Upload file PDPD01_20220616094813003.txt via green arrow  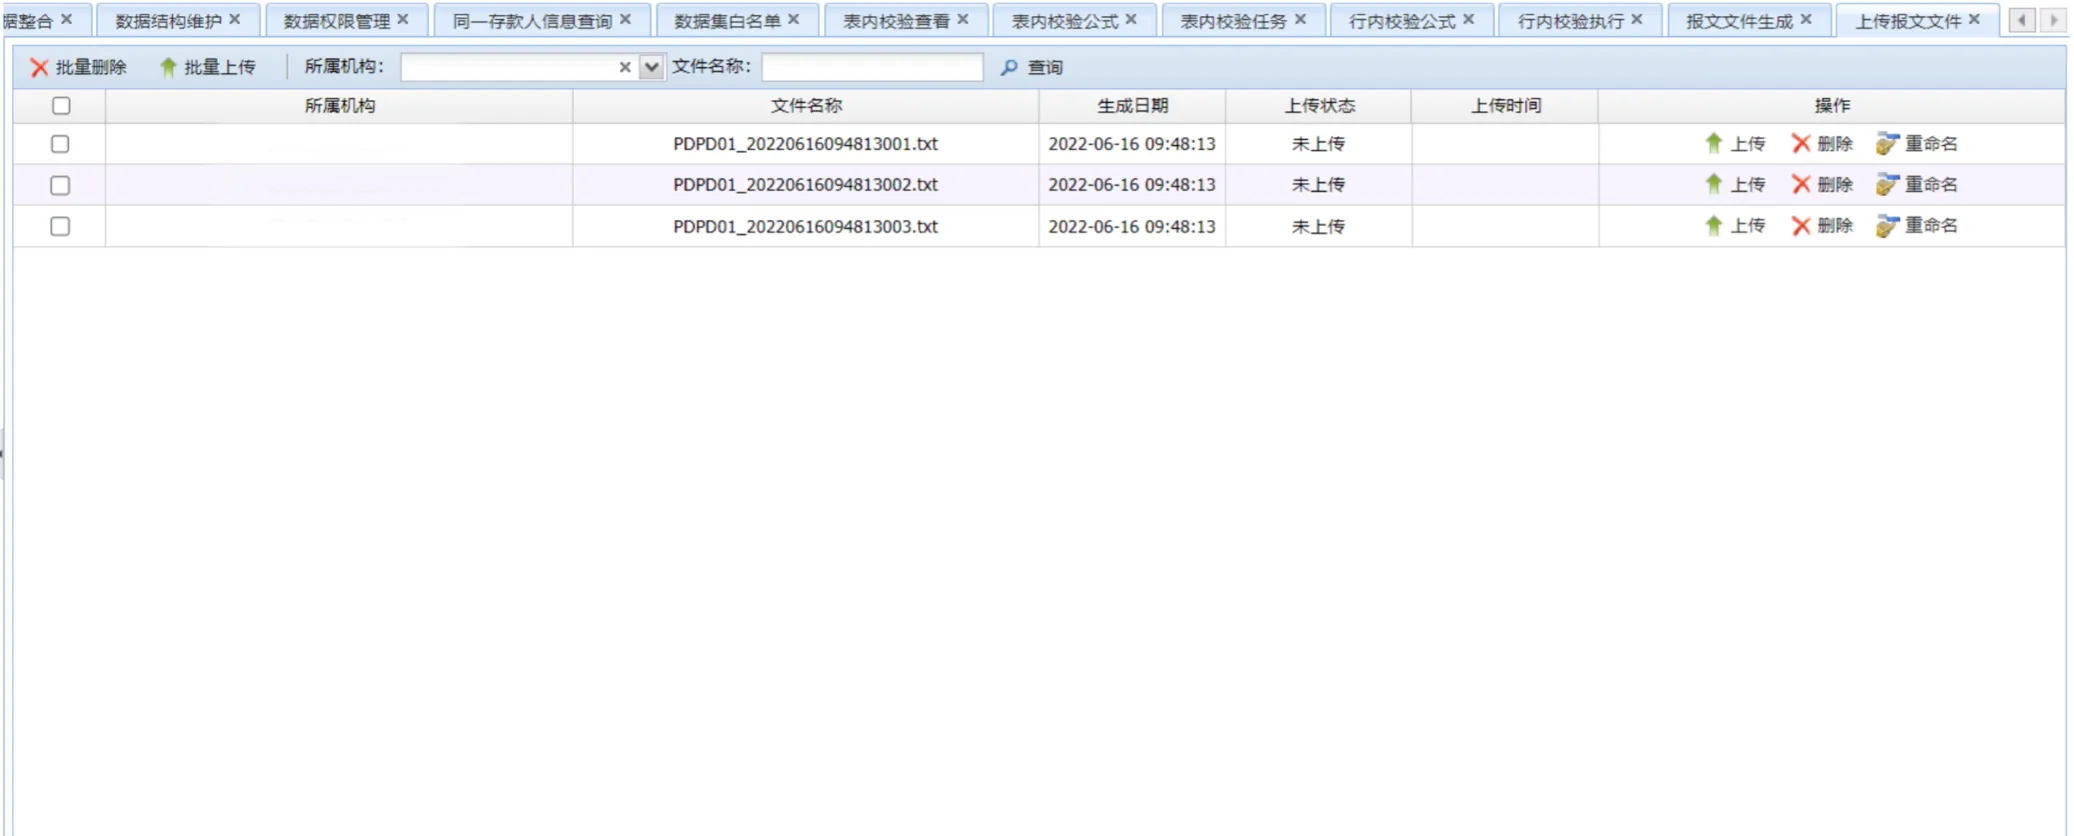click(1713, 226)
